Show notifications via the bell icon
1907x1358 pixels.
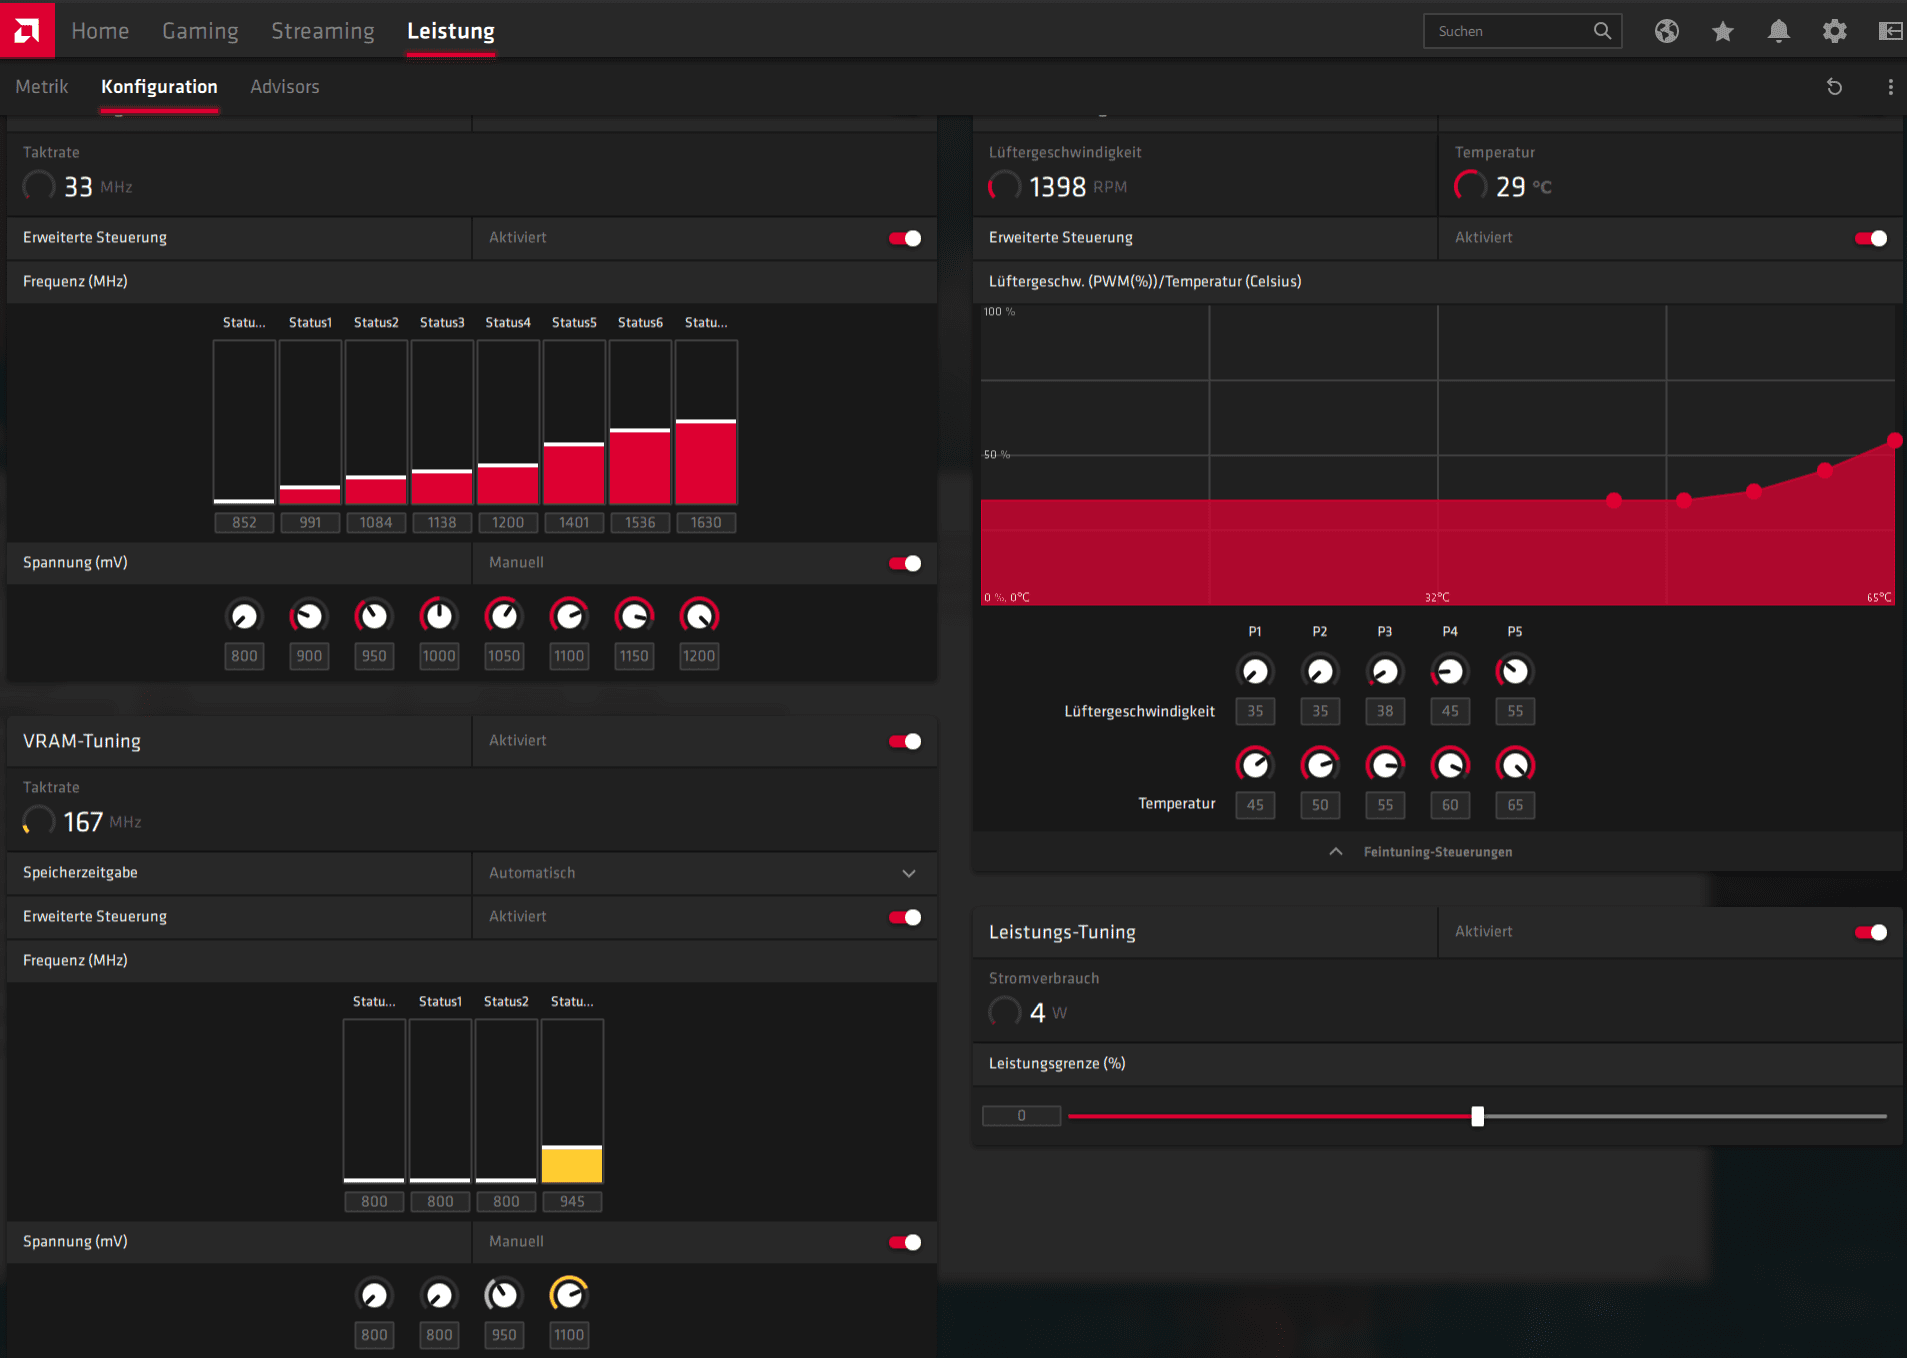click(1778, 31)
